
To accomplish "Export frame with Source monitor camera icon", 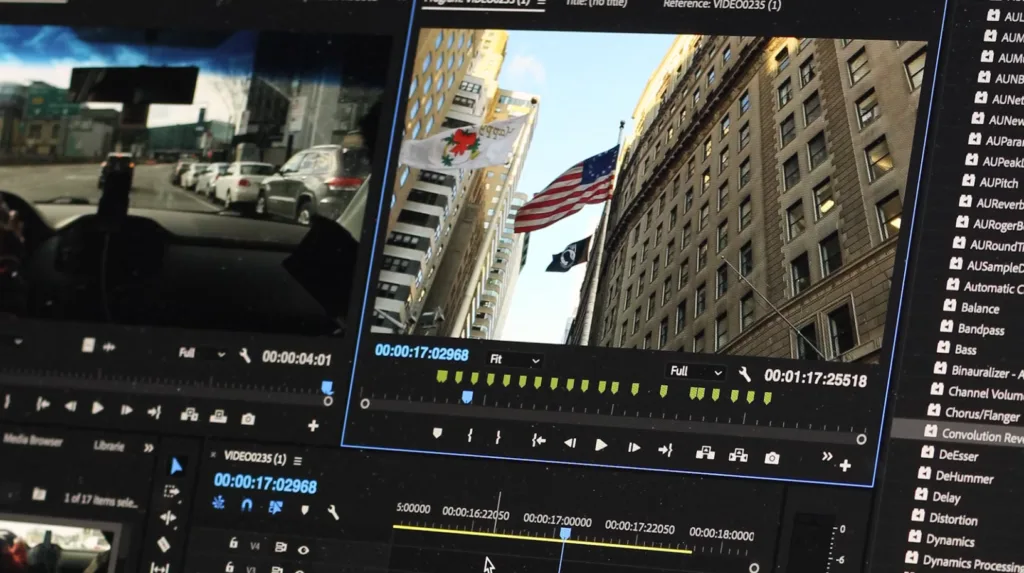I will (x=248, y=419).
